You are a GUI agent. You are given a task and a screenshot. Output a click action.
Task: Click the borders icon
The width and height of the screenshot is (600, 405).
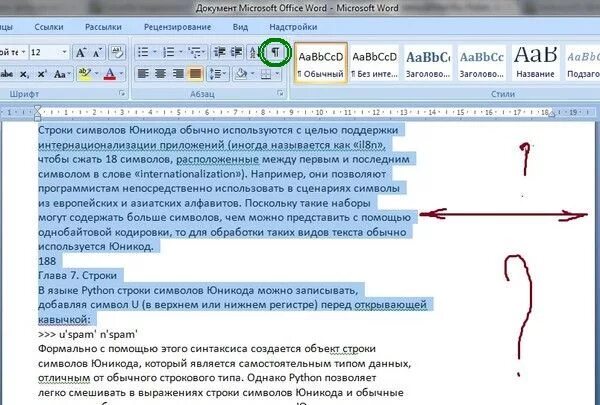coord(266,73)
